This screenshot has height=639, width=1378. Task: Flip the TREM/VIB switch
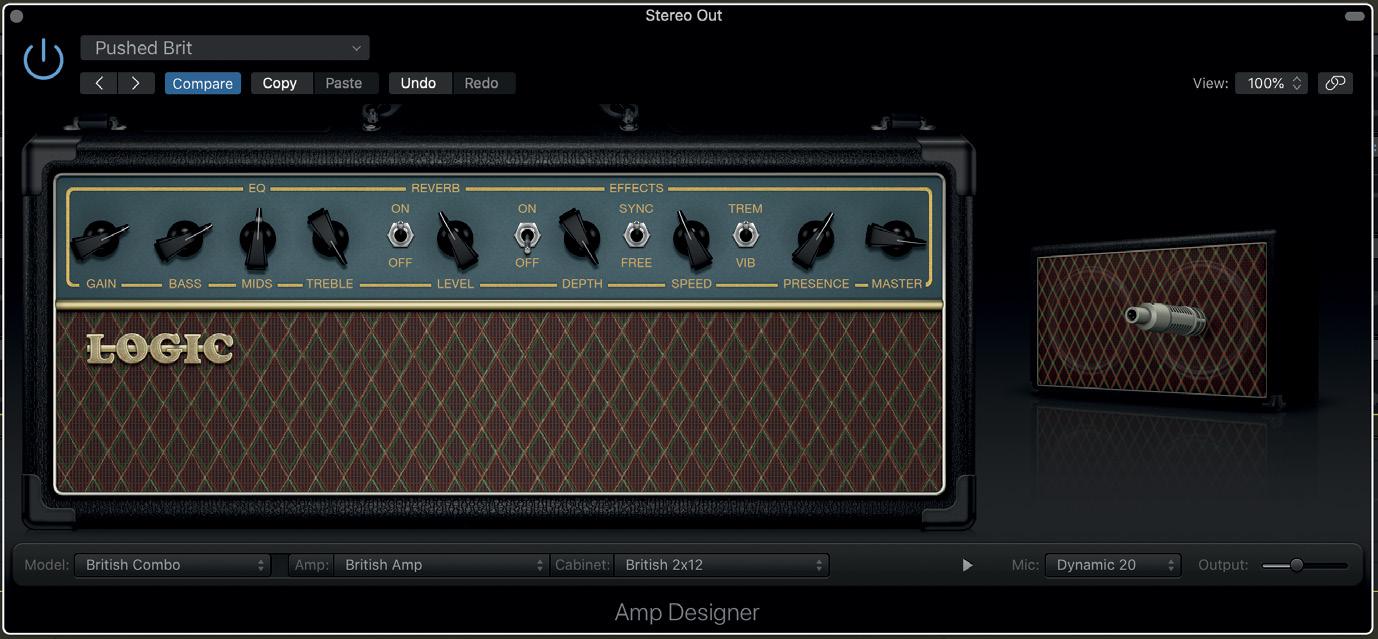click(745, 235)
